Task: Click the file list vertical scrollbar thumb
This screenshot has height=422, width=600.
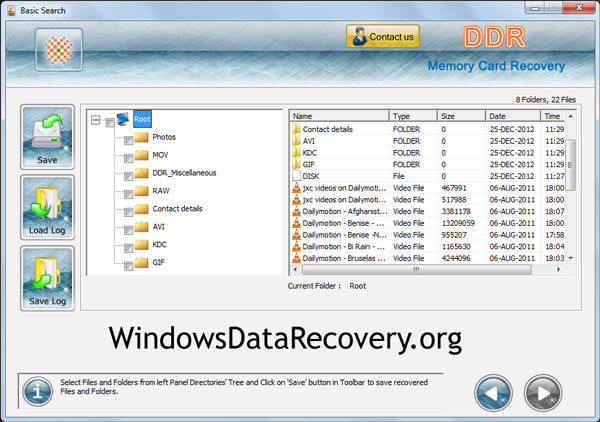Action: pos(570,165)
